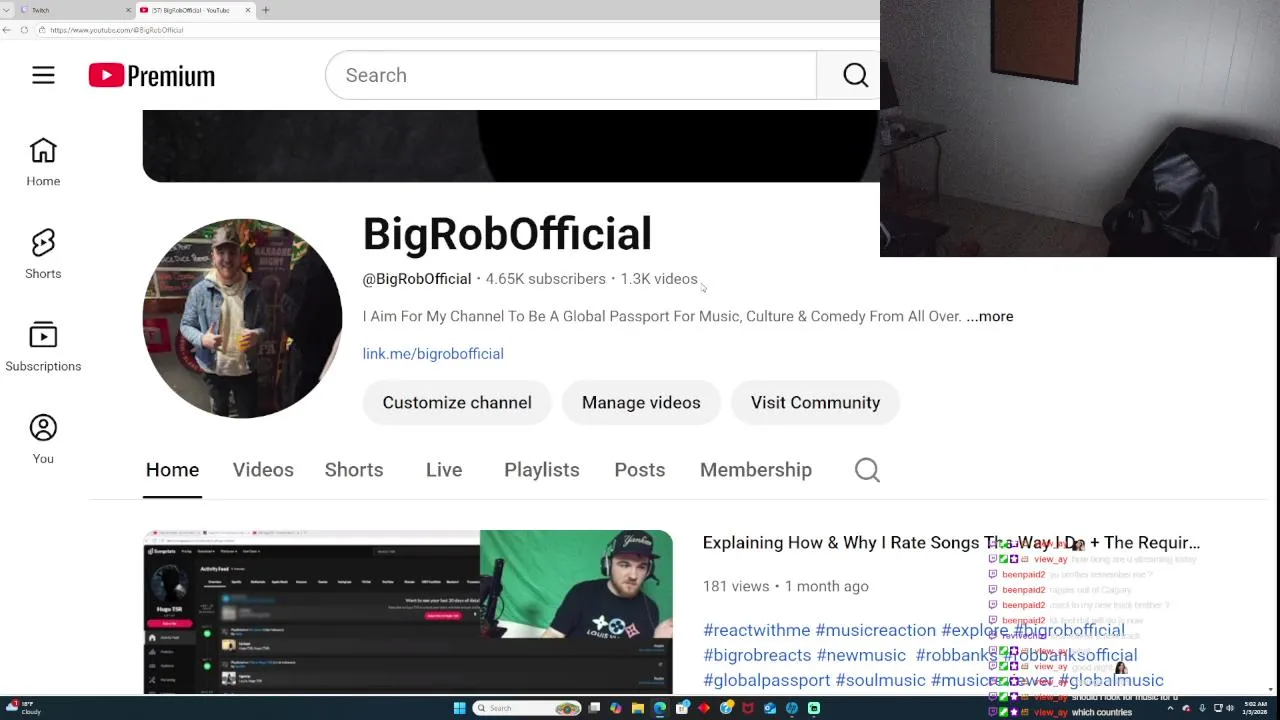Viewport: 1280px width, 720px height.
Task: Go back with the browser back arrow
Action: [x=7, y=30]
